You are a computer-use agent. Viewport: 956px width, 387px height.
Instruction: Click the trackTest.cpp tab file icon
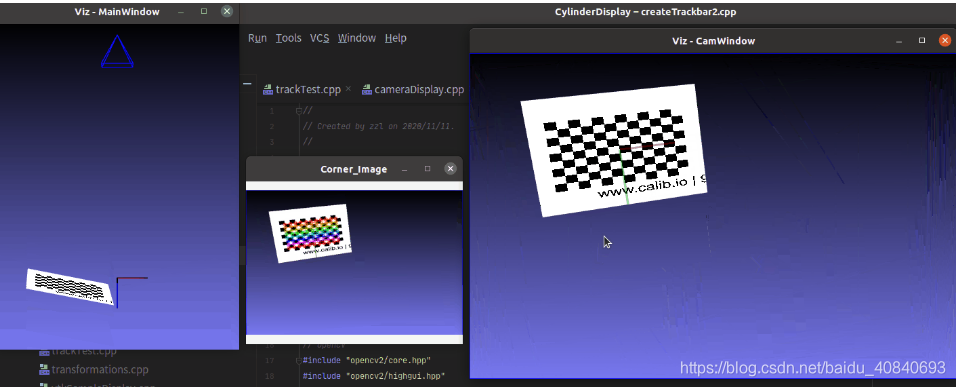click(268, 90)
